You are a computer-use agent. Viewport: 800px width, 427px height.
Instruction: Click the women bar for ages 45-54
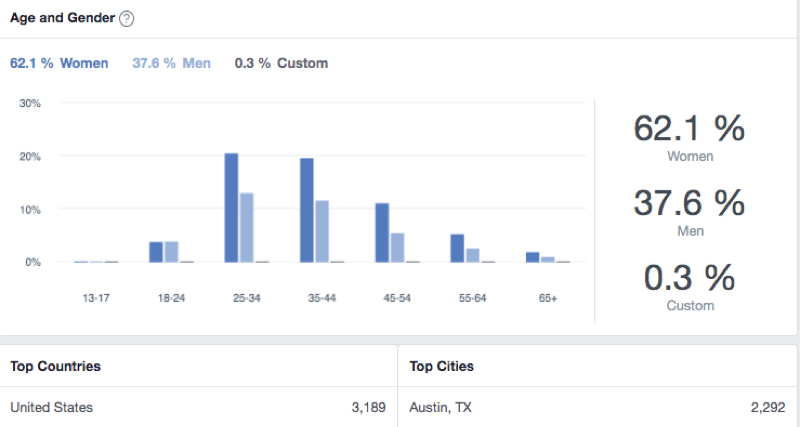[382, 233]
